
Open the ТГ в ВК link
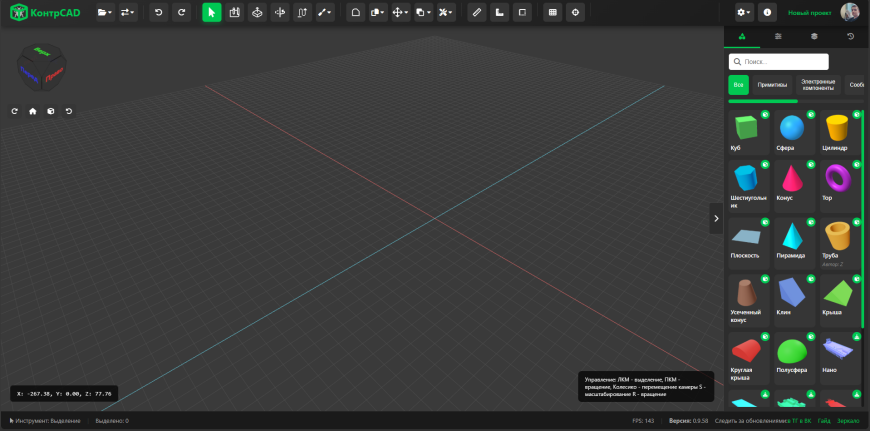coord(802,421)
